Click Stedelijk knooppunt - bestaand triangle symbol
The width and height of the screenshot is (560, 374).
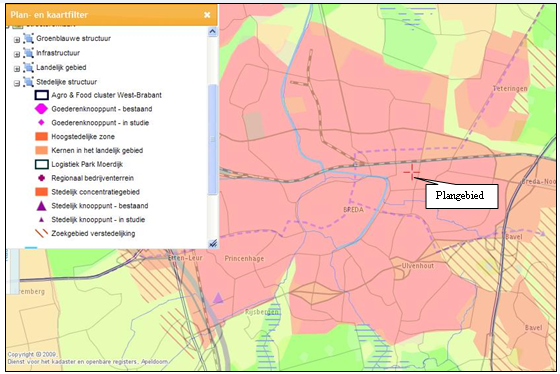[41, 206]
